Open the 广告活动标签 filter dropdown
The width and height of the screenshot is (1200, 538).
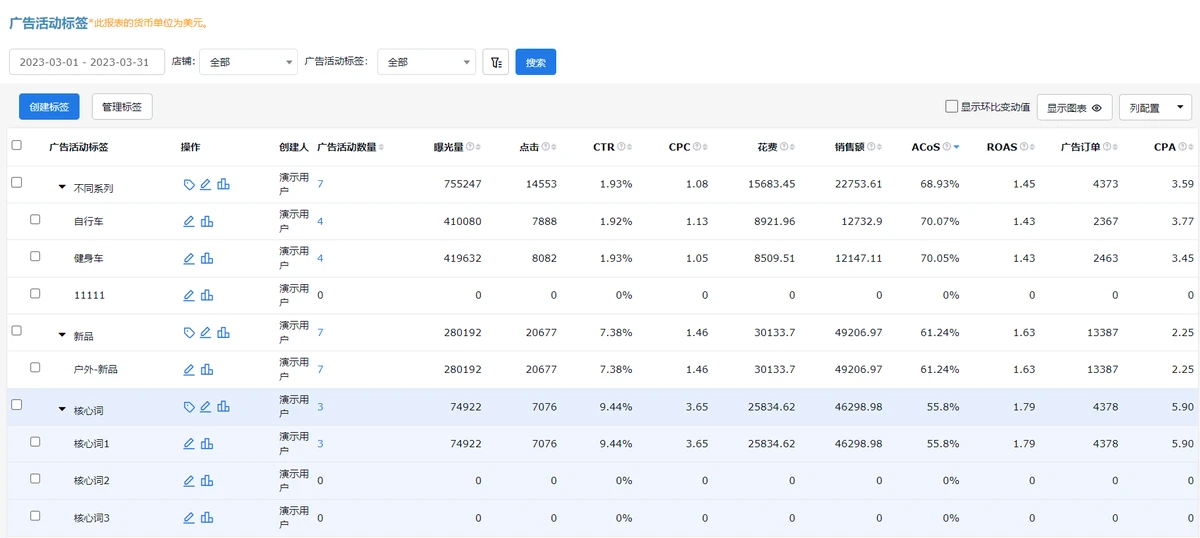(x=426, y=62)
